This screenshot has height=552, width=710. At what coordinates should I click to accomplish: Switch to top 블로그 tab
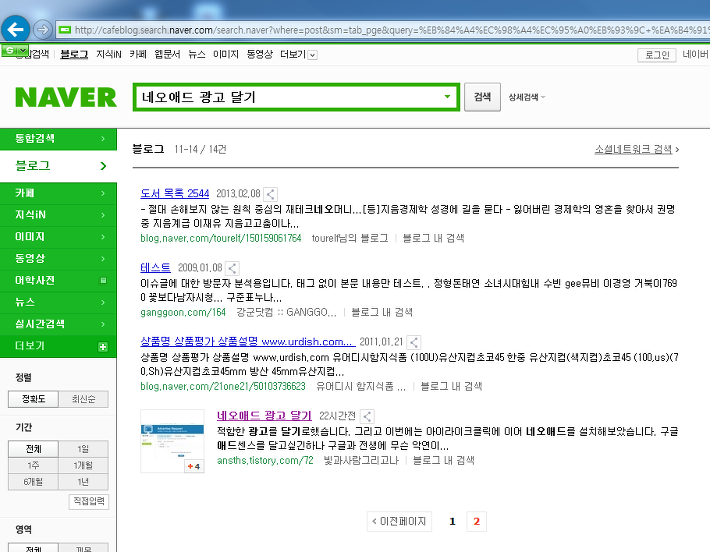(74, 54)
